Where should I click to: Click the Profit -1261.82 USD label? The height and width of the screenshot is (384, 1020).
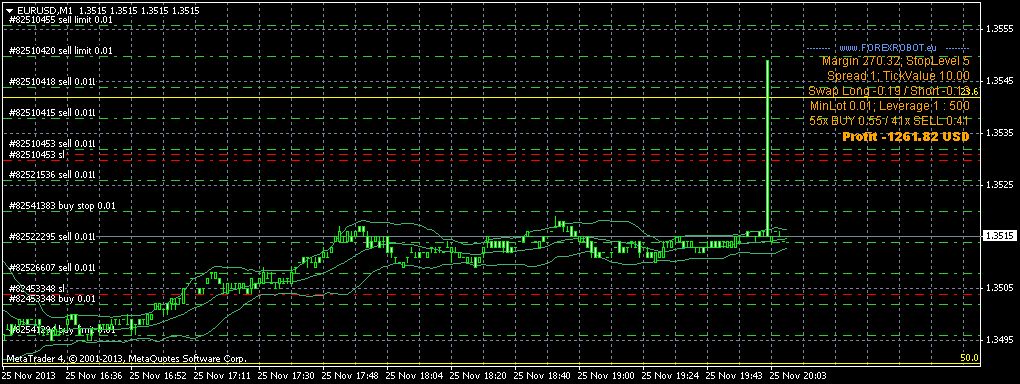(x=906, y=137)
